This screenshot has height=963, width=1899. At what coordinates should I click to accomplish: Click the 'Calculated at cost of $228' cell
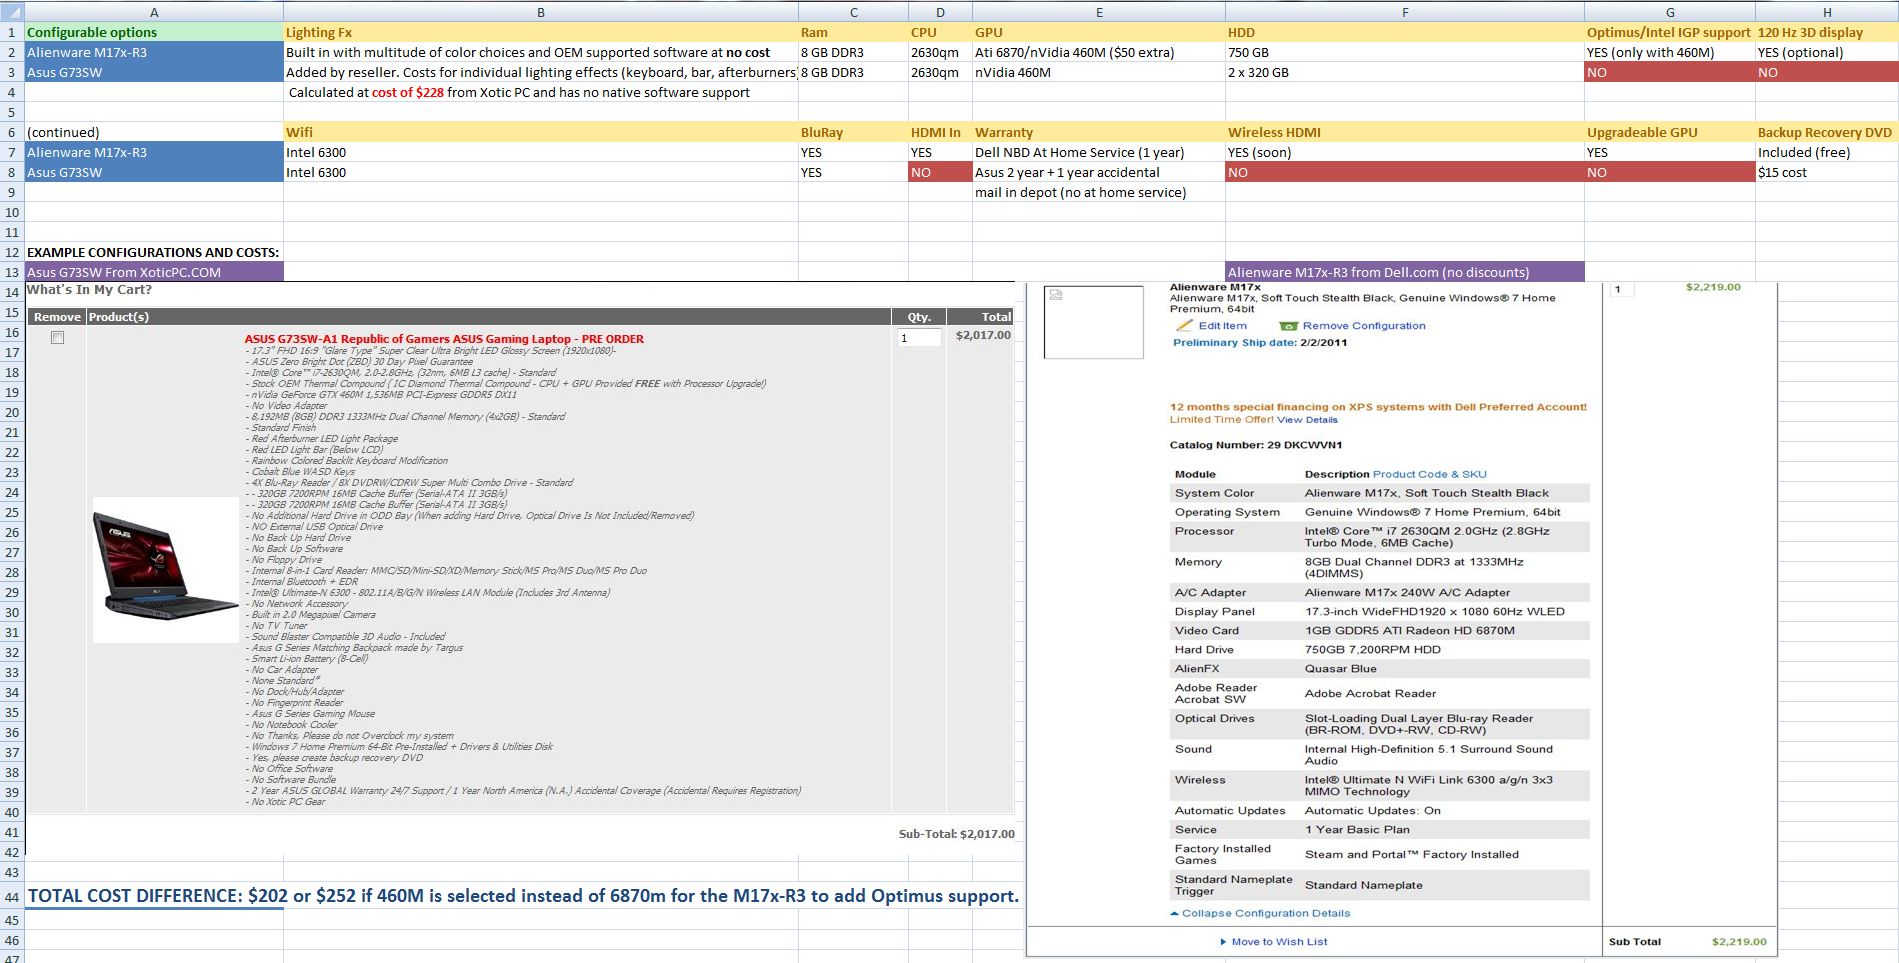click(x=541, y=92)
